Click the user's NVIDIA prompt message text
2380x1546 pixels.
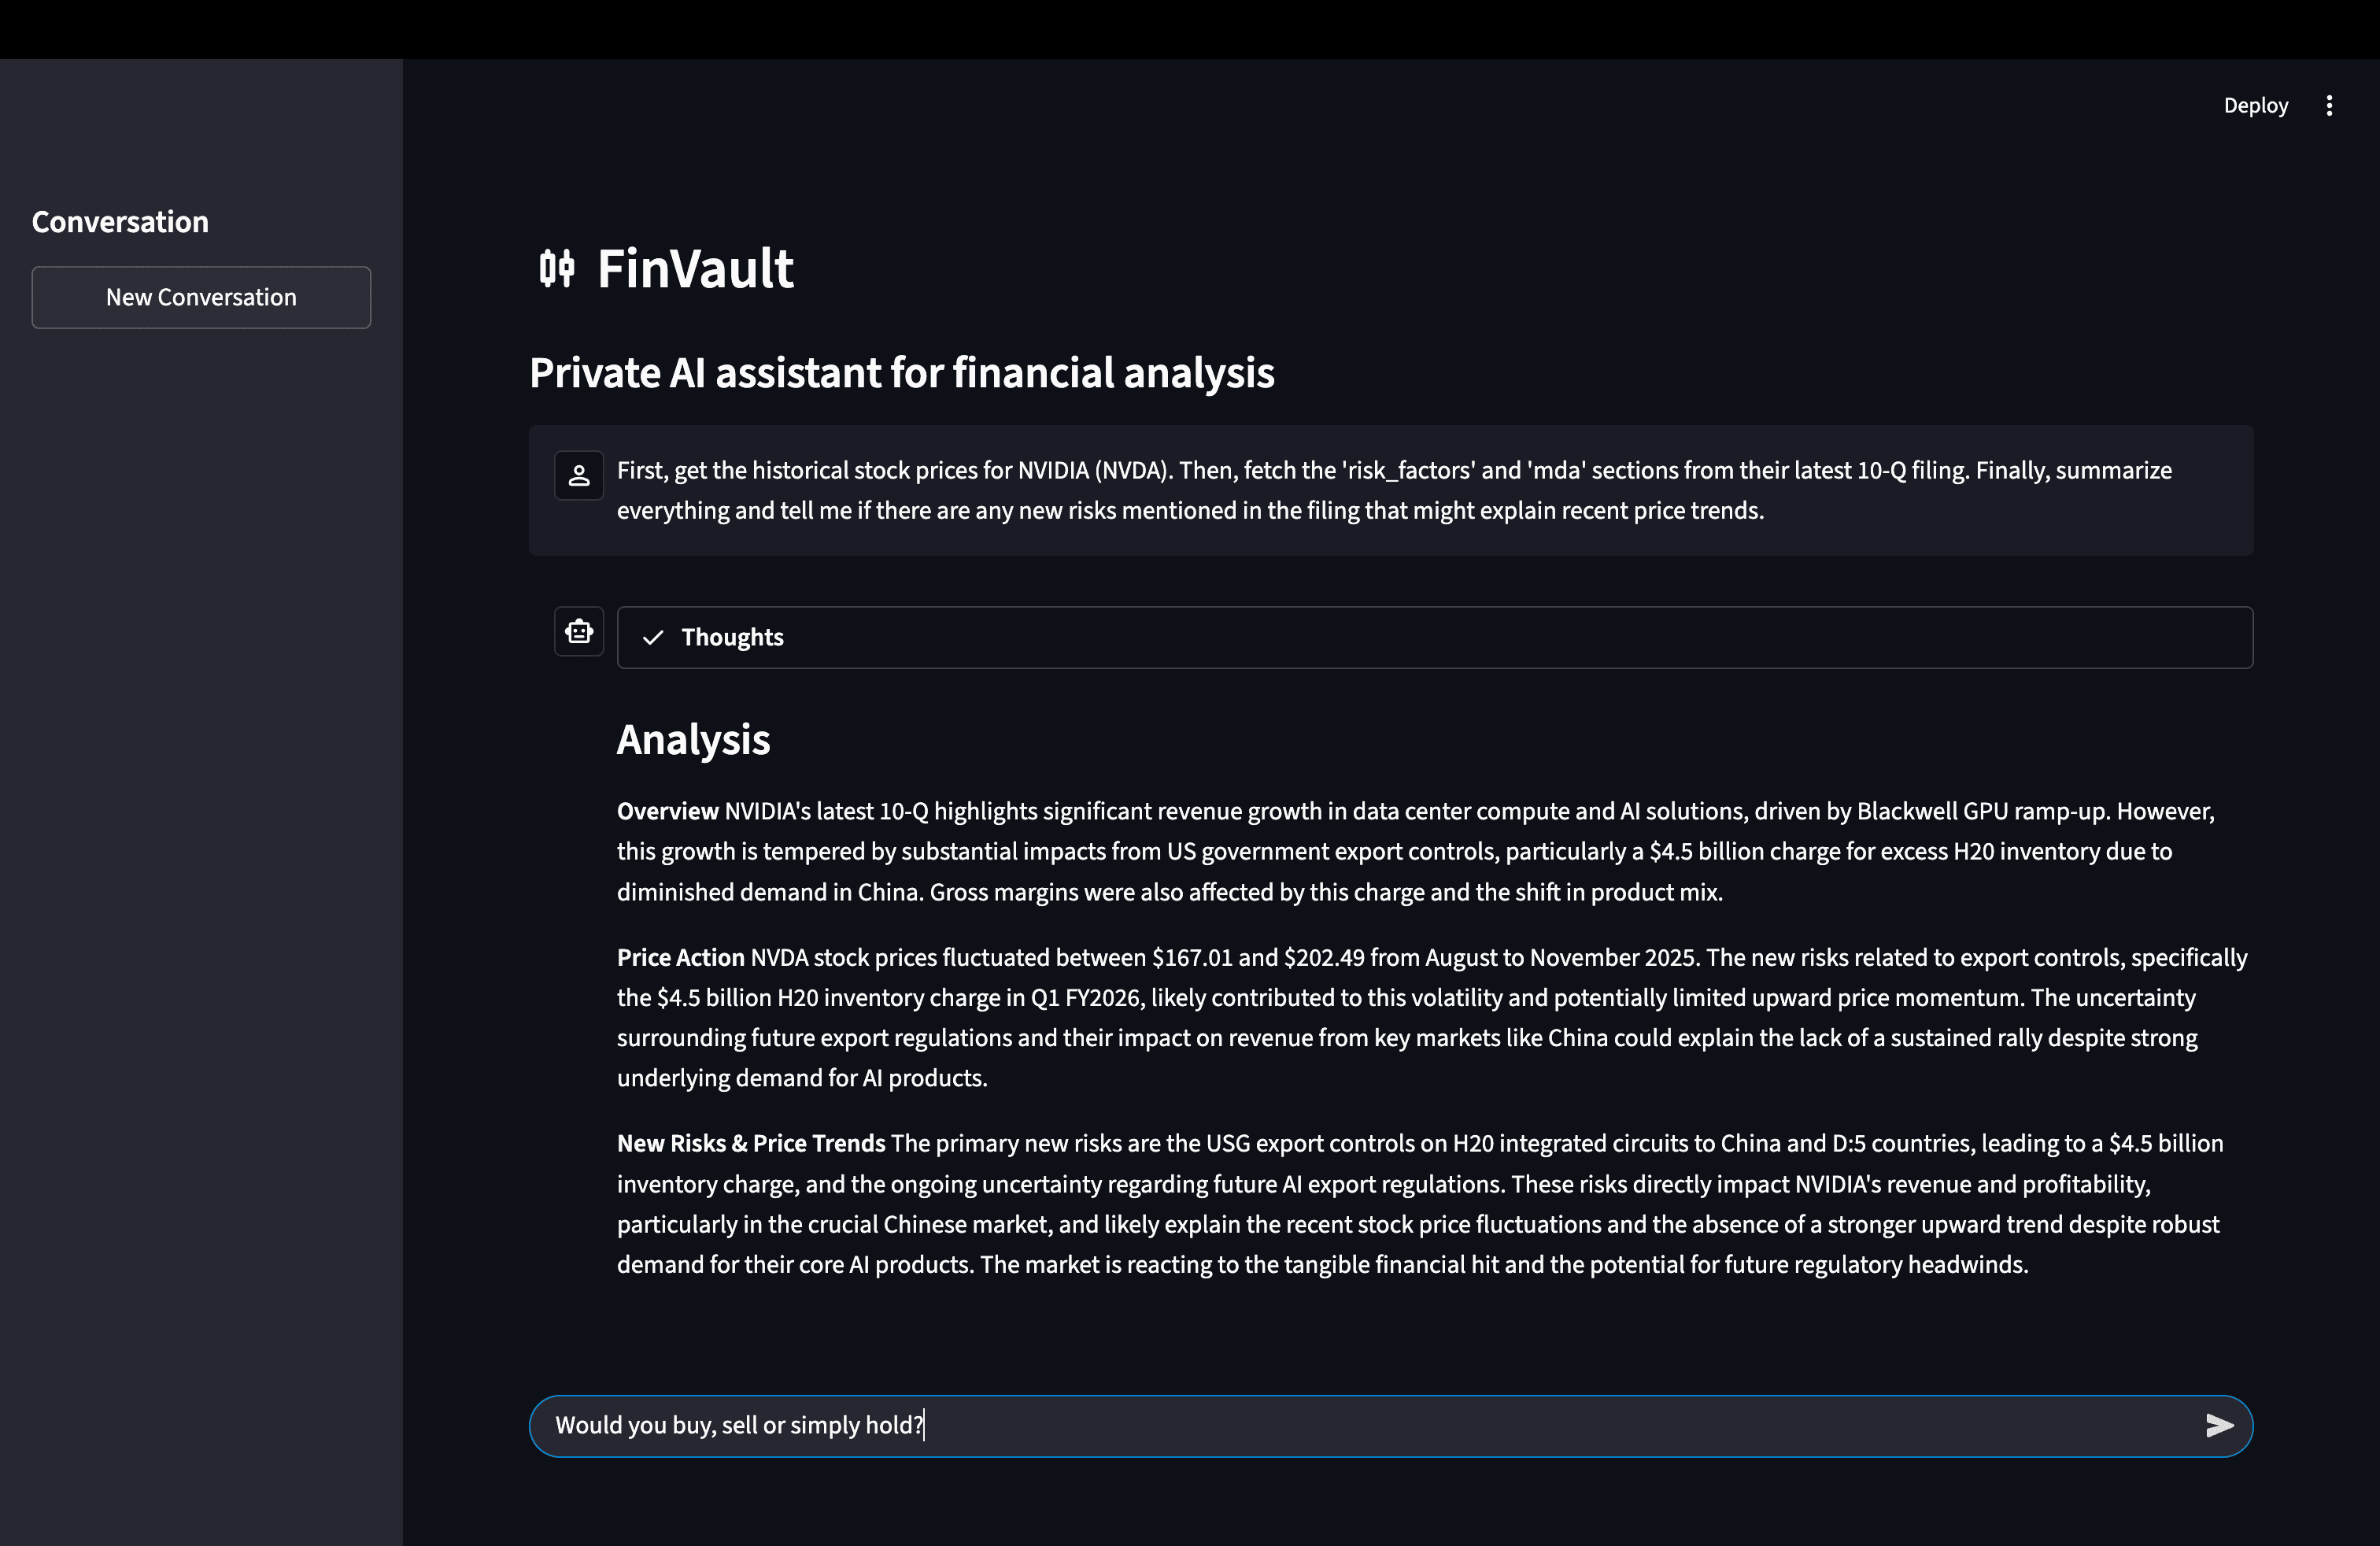[1190, 490]
